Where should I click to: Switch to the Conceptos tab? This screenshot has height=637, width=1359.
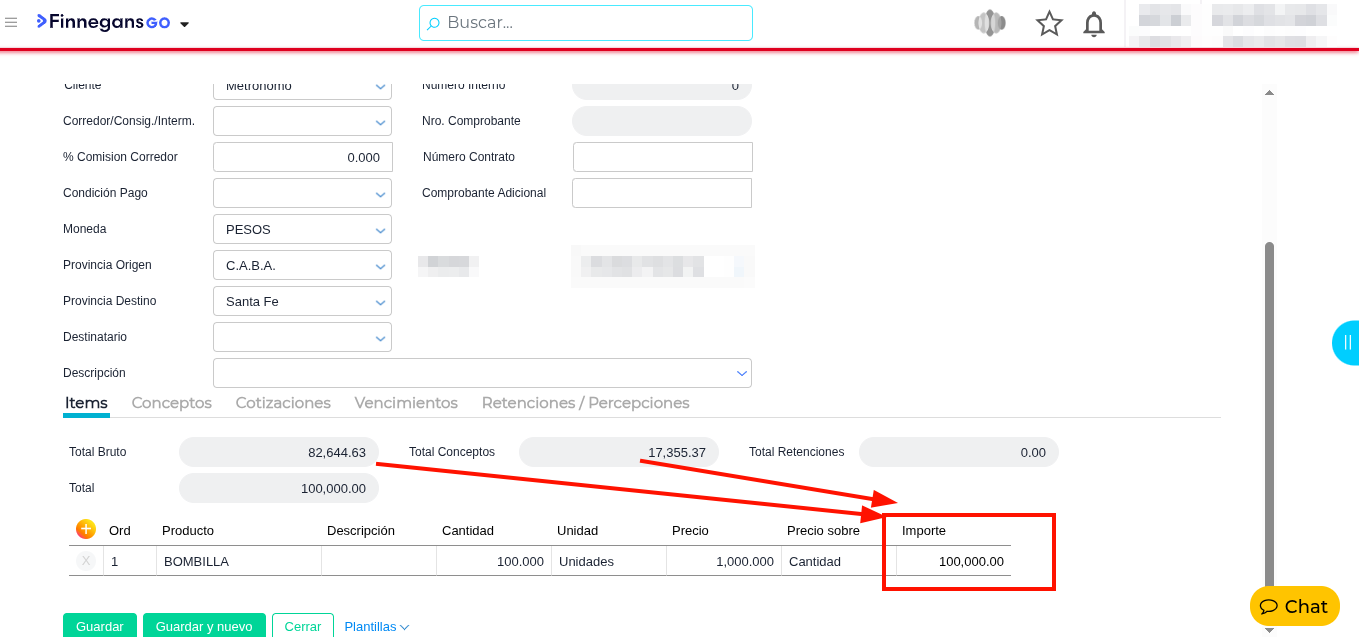(172, 403)
